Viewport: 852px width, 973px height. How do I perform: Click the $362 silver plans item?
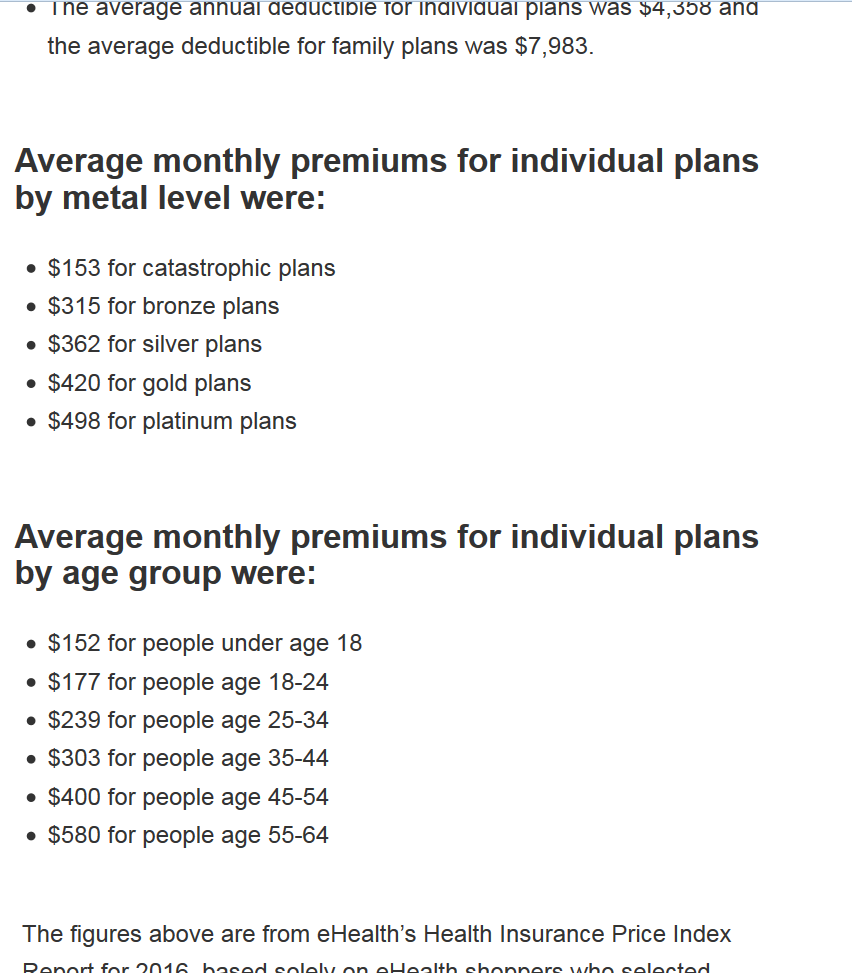point(155,344)
